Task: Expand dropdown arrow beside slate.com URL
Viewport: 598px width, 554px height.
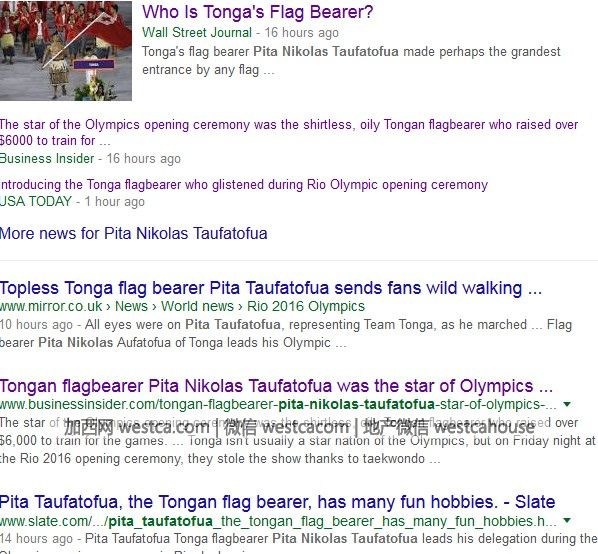Action: tap(567, 520)
